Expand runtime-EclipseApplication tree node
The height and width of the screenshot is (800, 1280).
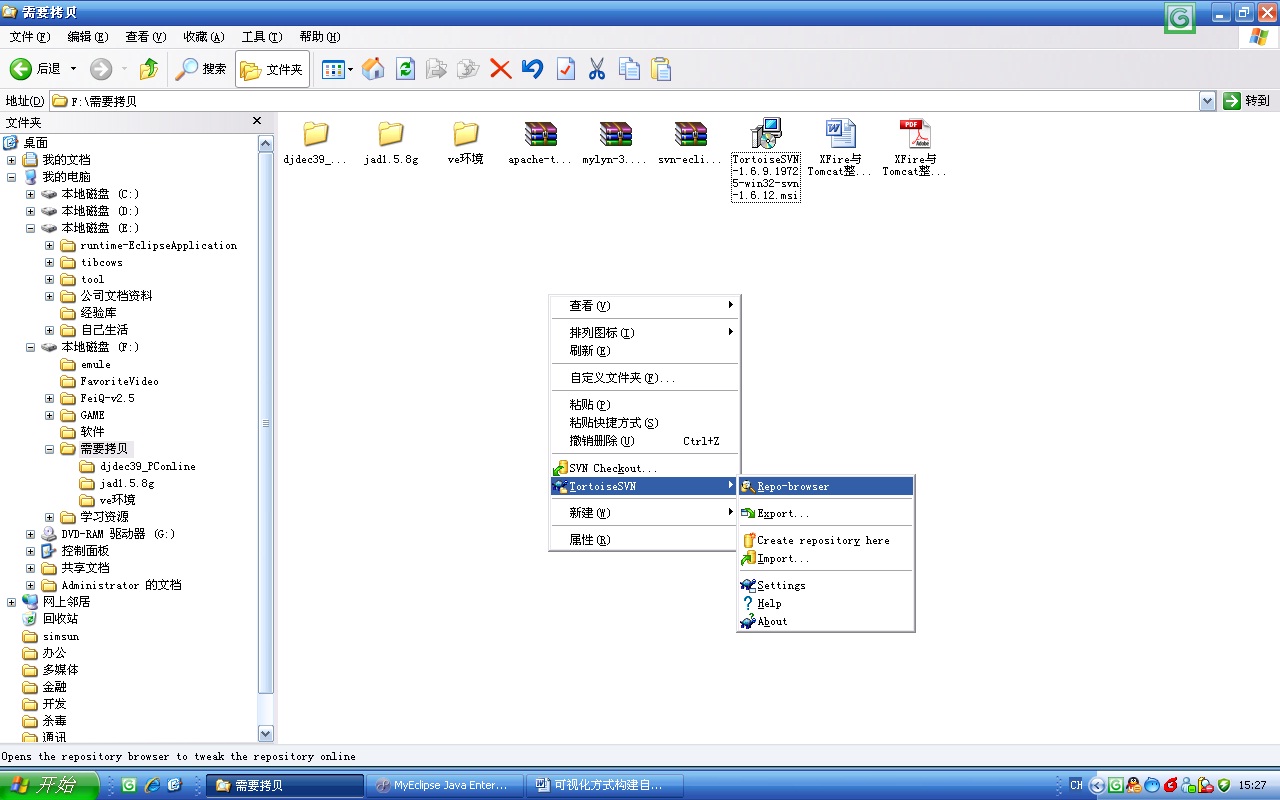pyautogui.click(x=50, y=245)
